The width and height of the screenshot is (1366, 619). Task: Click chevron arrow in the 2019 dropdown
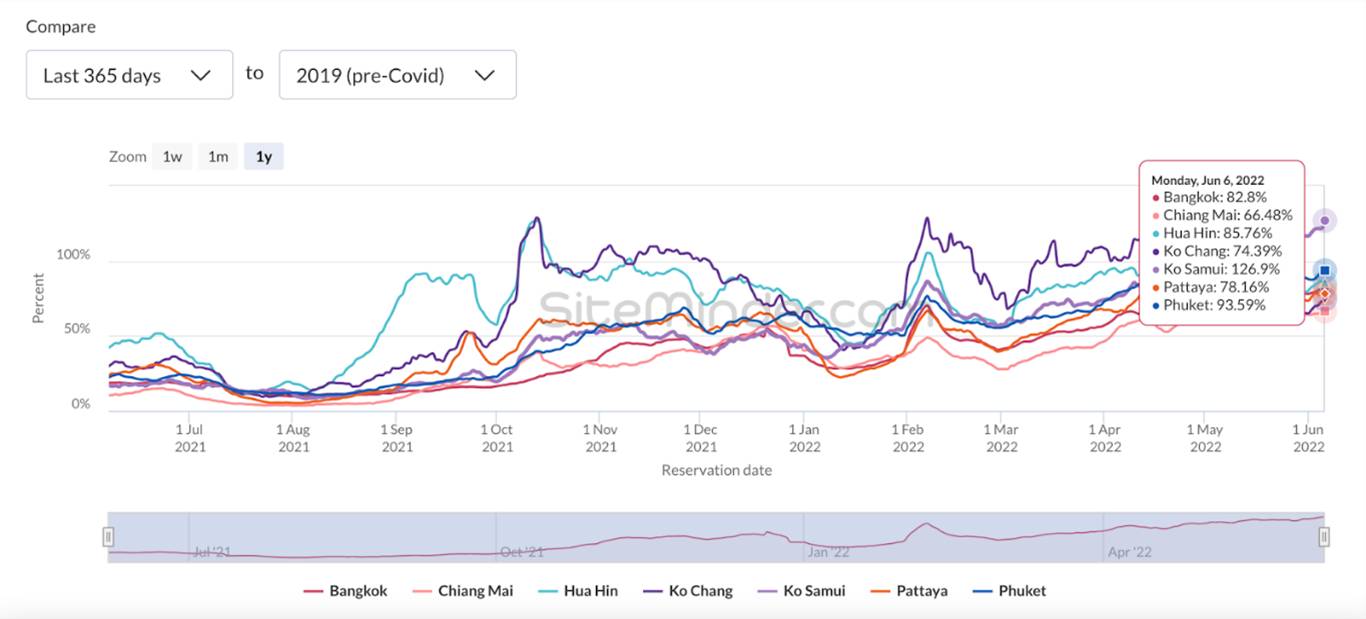tap(485, 76)
